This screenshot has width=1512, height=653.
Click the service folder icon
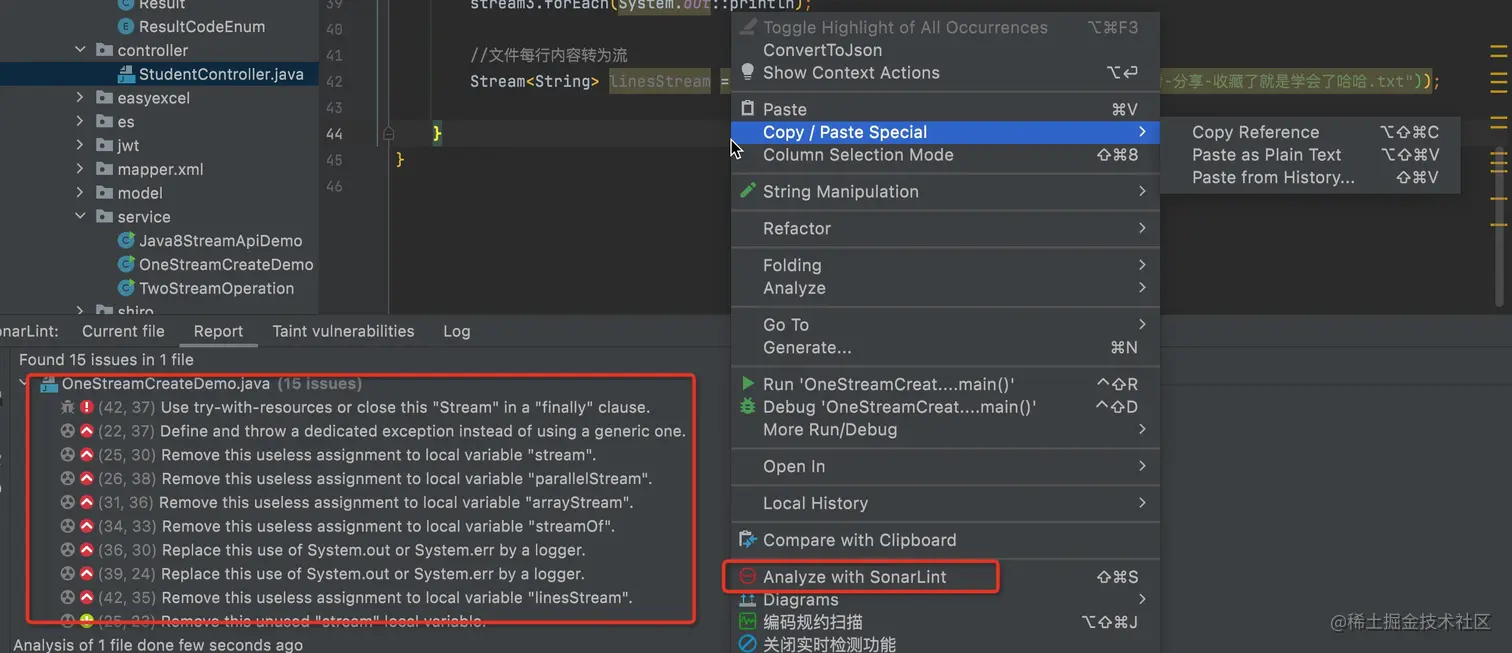104,217
